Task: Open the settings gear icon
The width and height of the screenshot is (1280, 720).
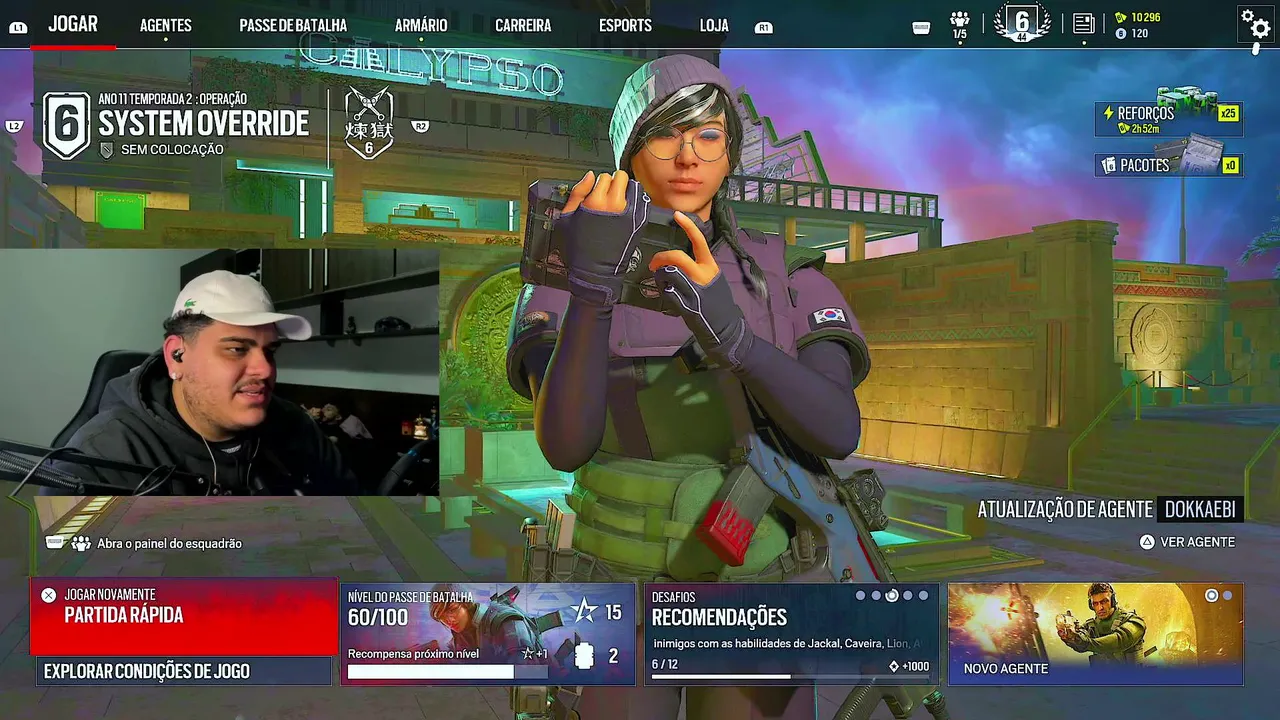Action: [x=1255, y=22]
